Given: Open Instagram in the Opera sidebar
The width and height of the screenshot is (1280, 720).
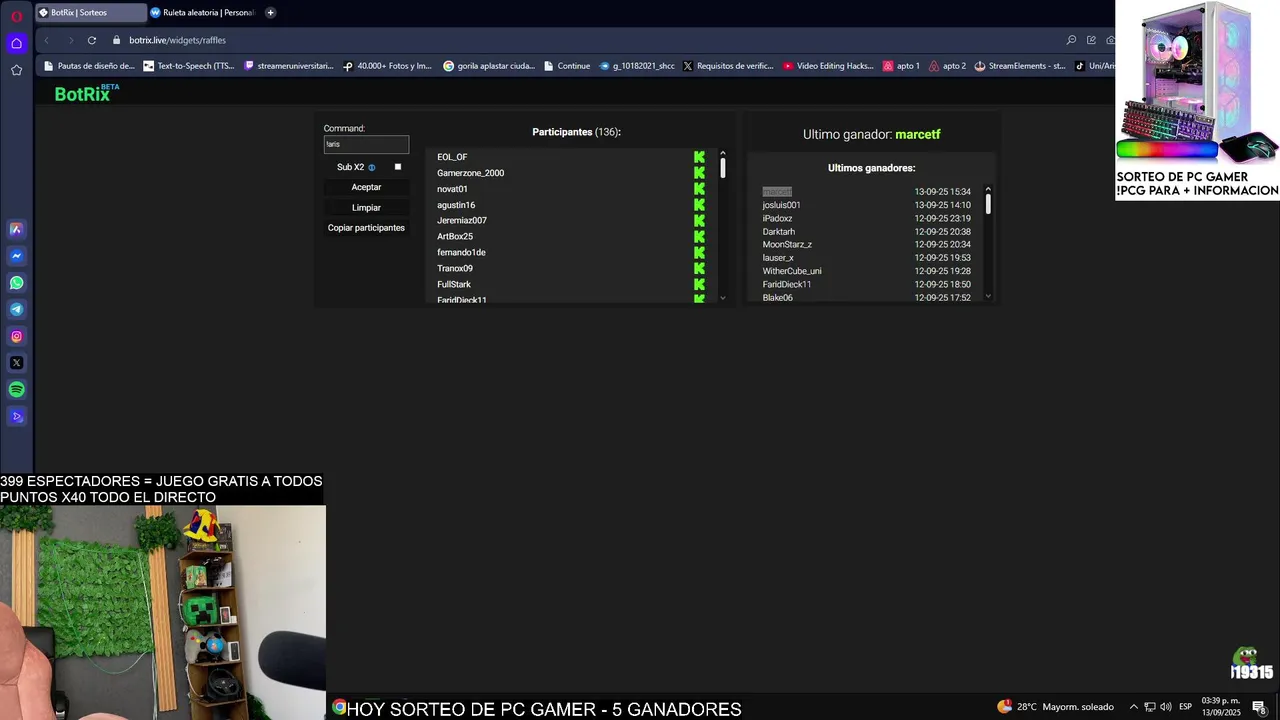Looking at the screenshot, I should (16, 337).
